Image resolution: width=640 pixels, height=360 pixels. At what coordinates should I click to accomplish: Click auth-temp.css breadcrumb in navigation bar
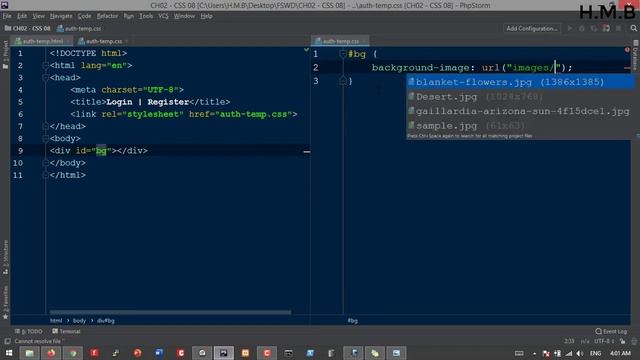(79, 29)
